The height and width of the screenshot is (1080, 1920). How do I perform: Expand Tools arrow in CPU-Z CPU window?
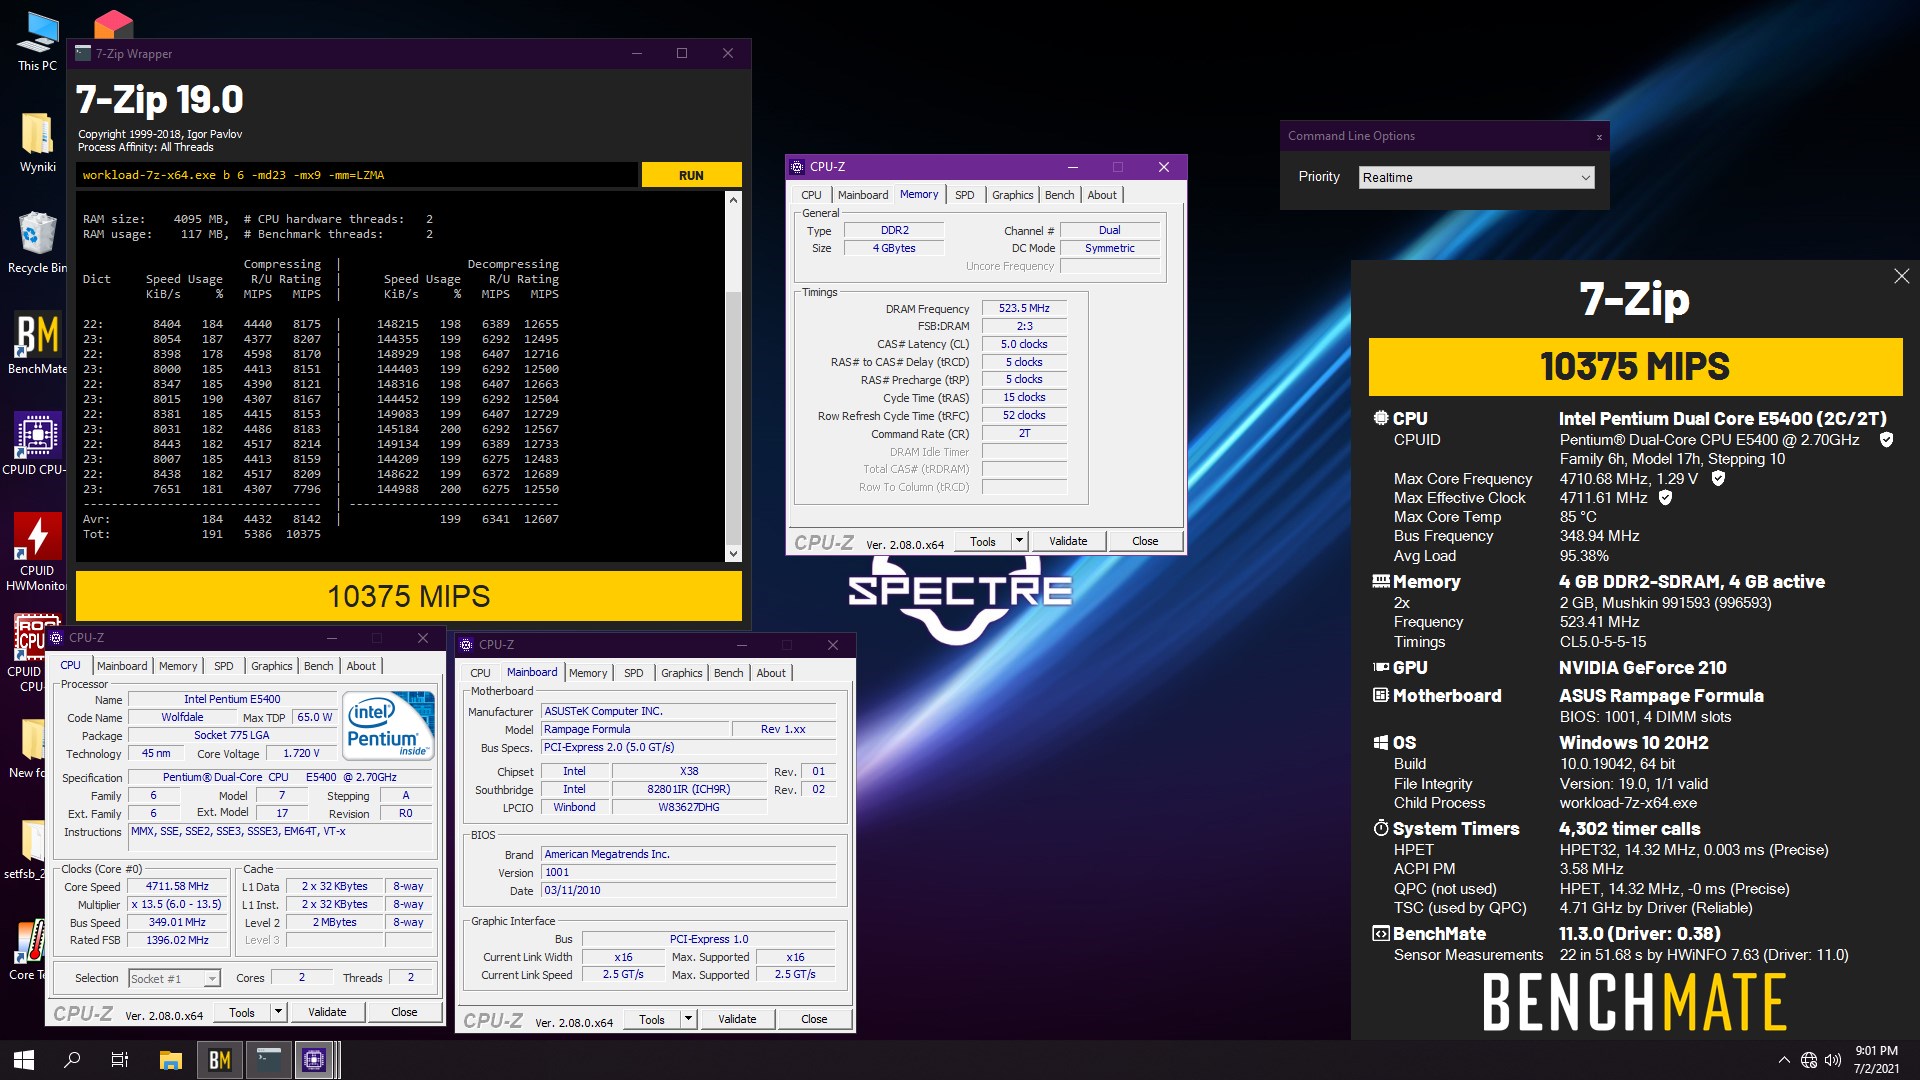(x=278, y=1012)
